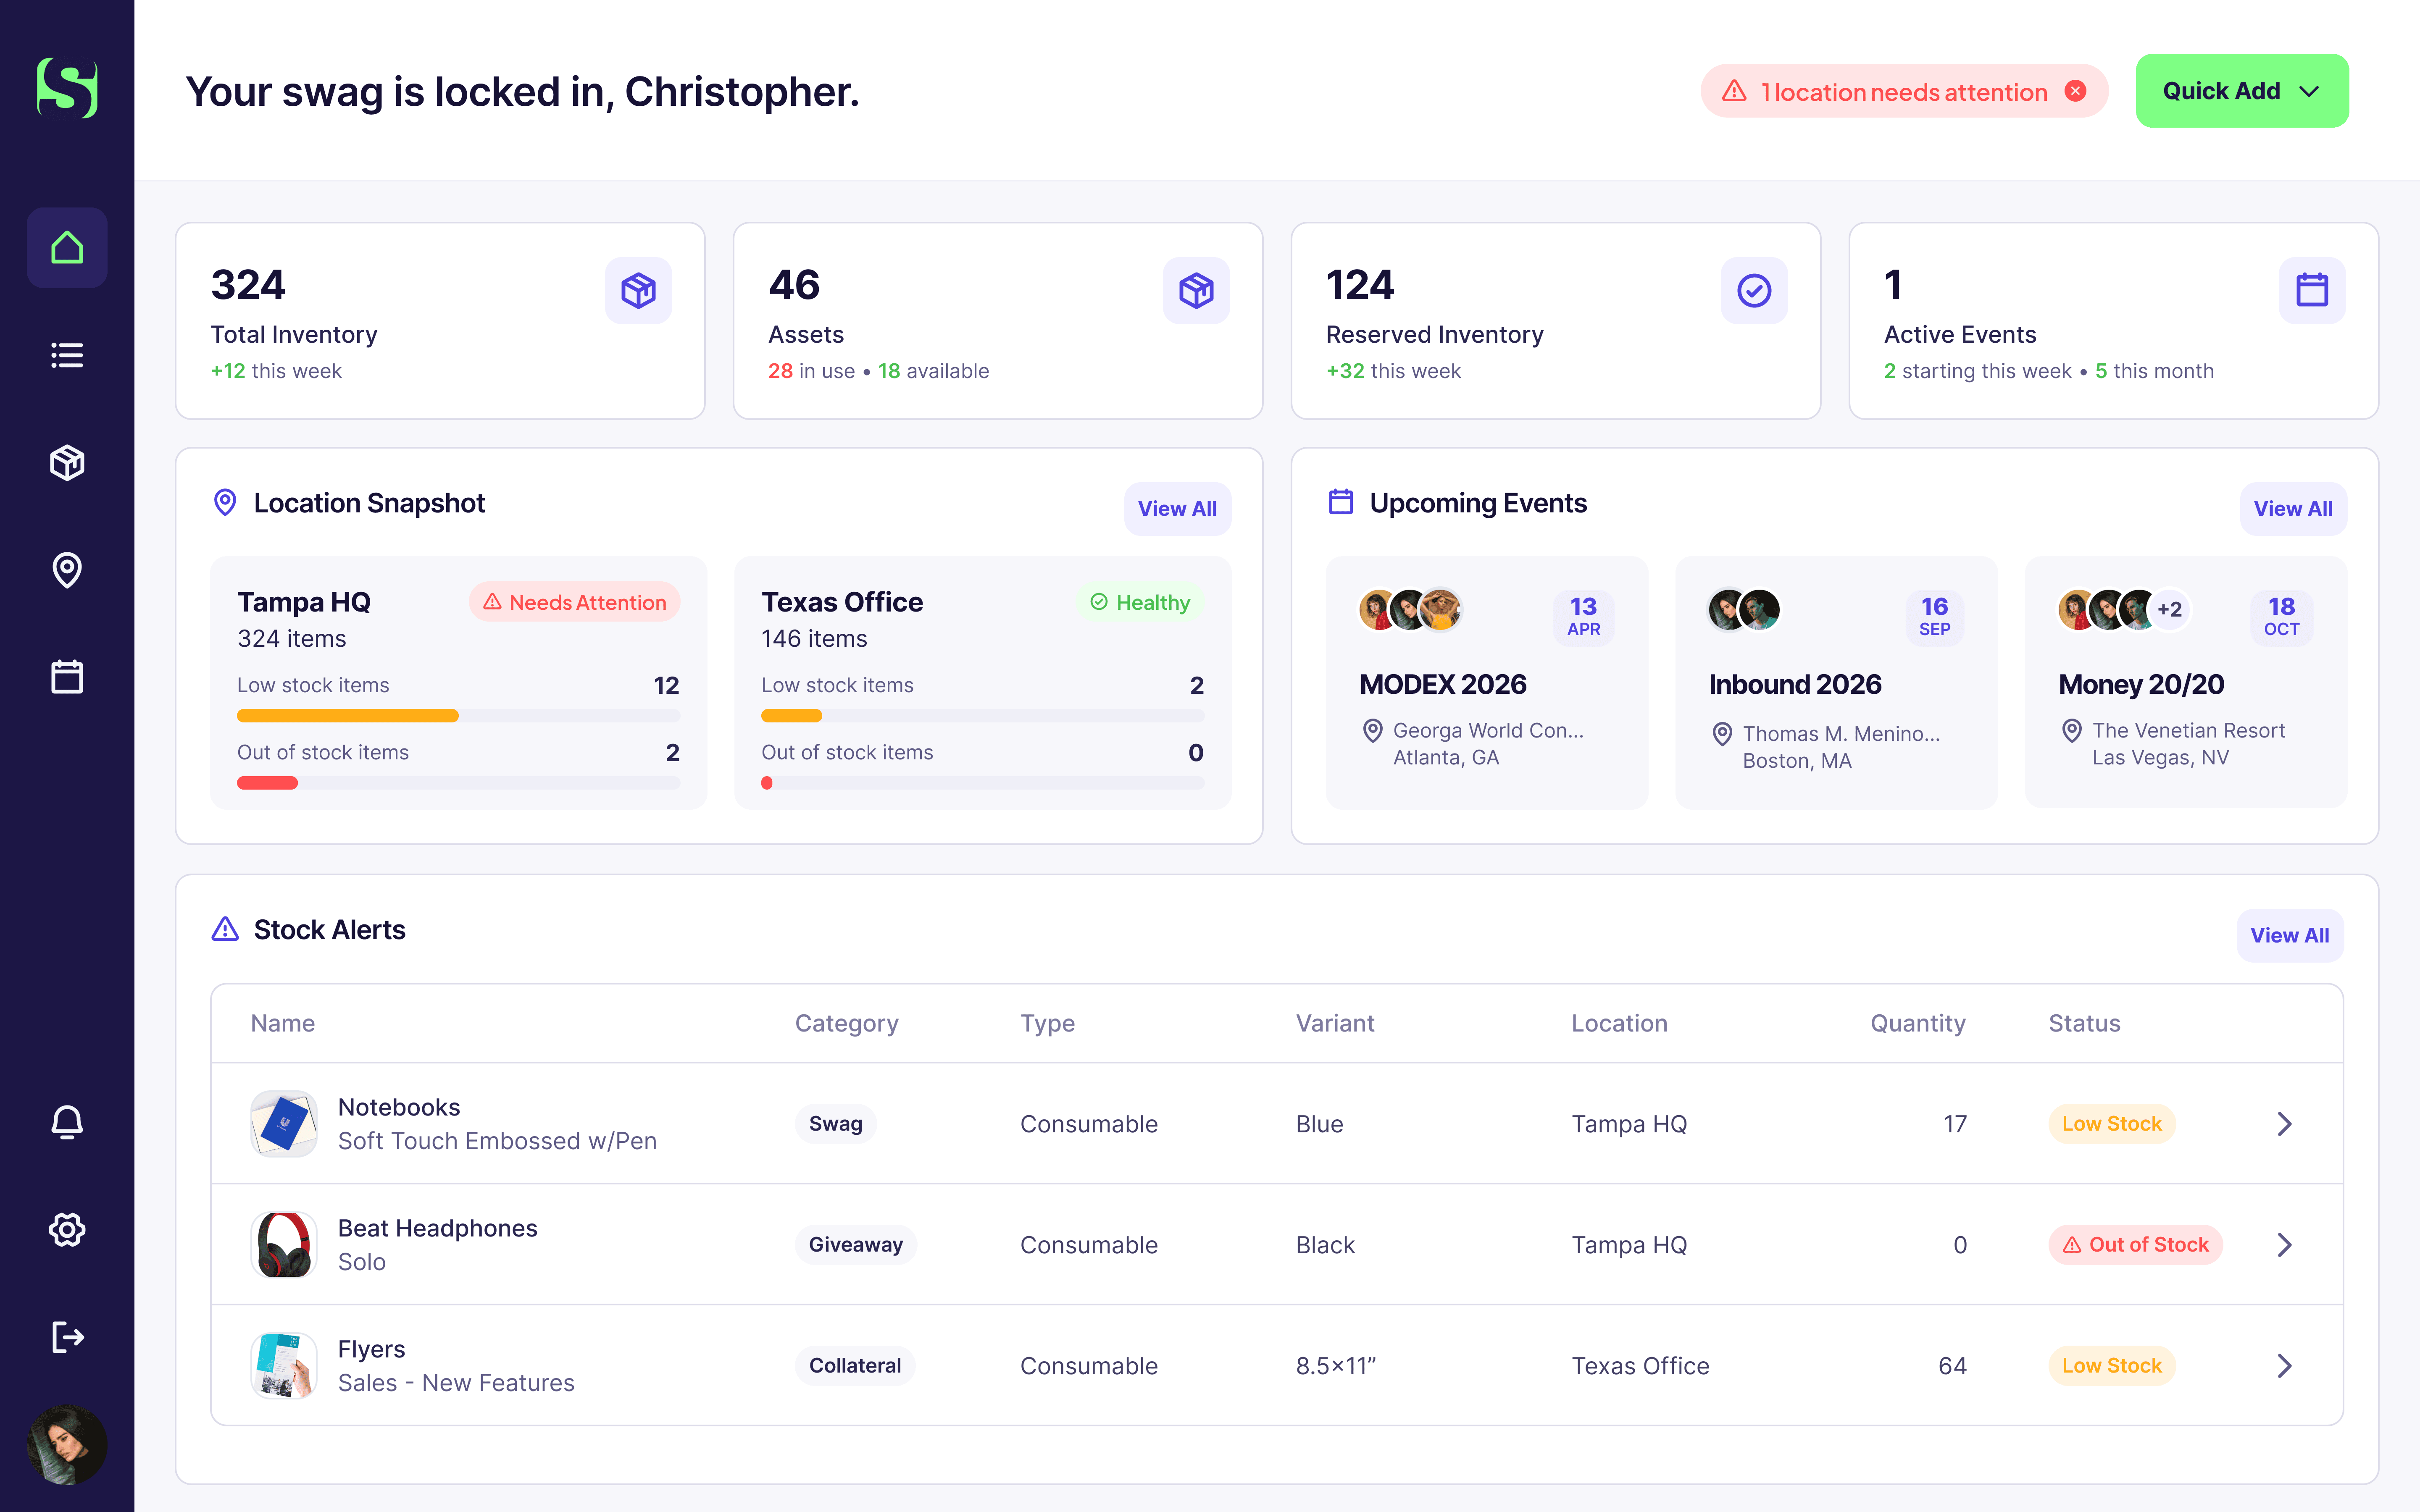
Task: Open the Tampa HQ location card
Action: (x=458, y=682)
